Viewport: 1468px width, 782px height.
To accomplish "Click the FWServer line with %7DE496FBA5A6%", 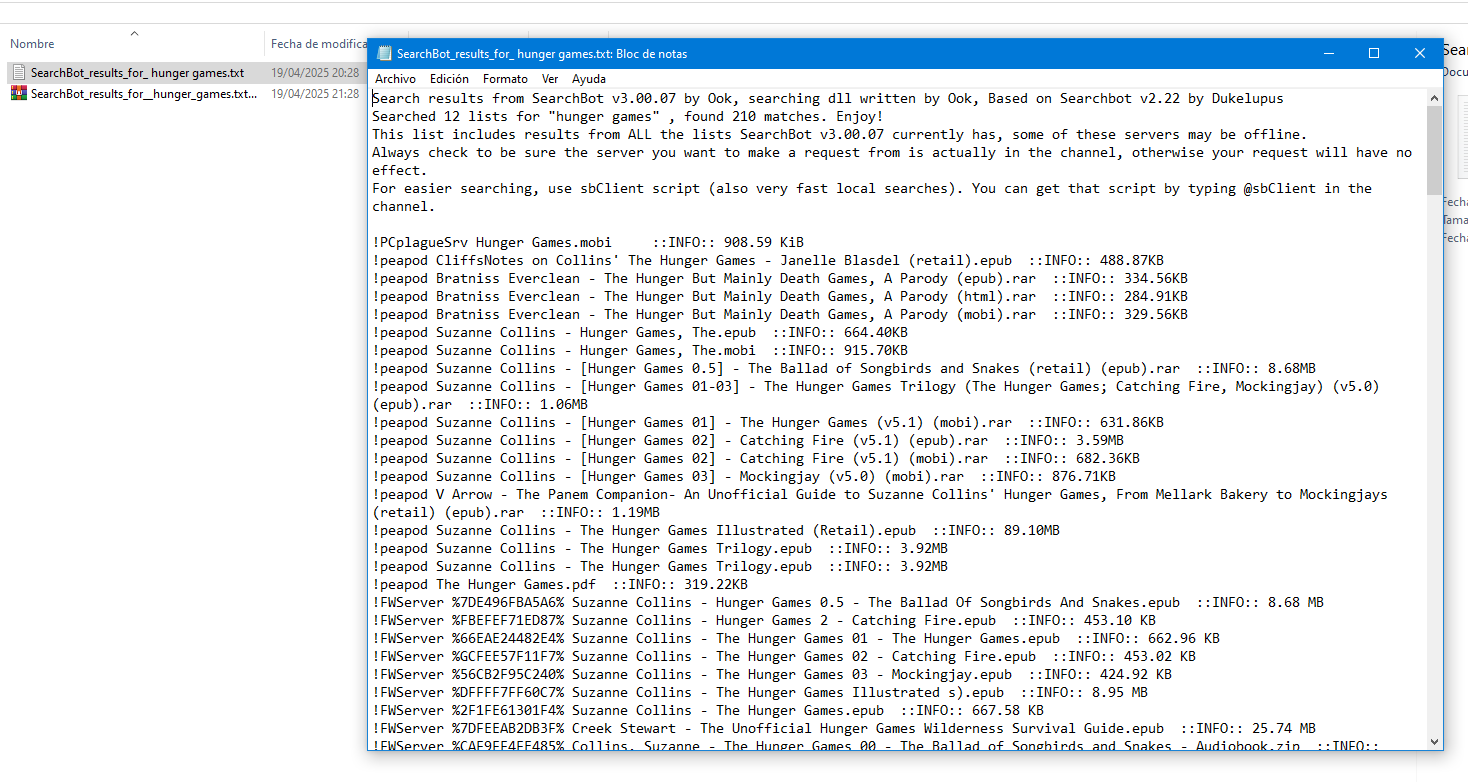I will point(848,602).
